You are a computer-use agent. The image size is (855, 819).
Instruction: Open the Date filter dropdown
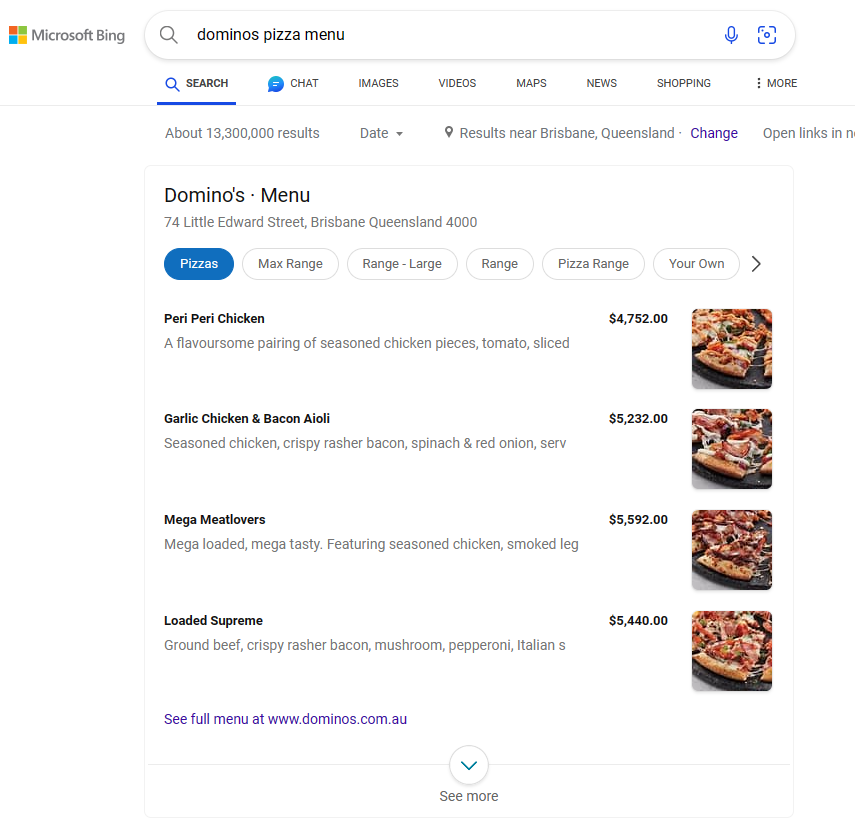tap(381, 133)
